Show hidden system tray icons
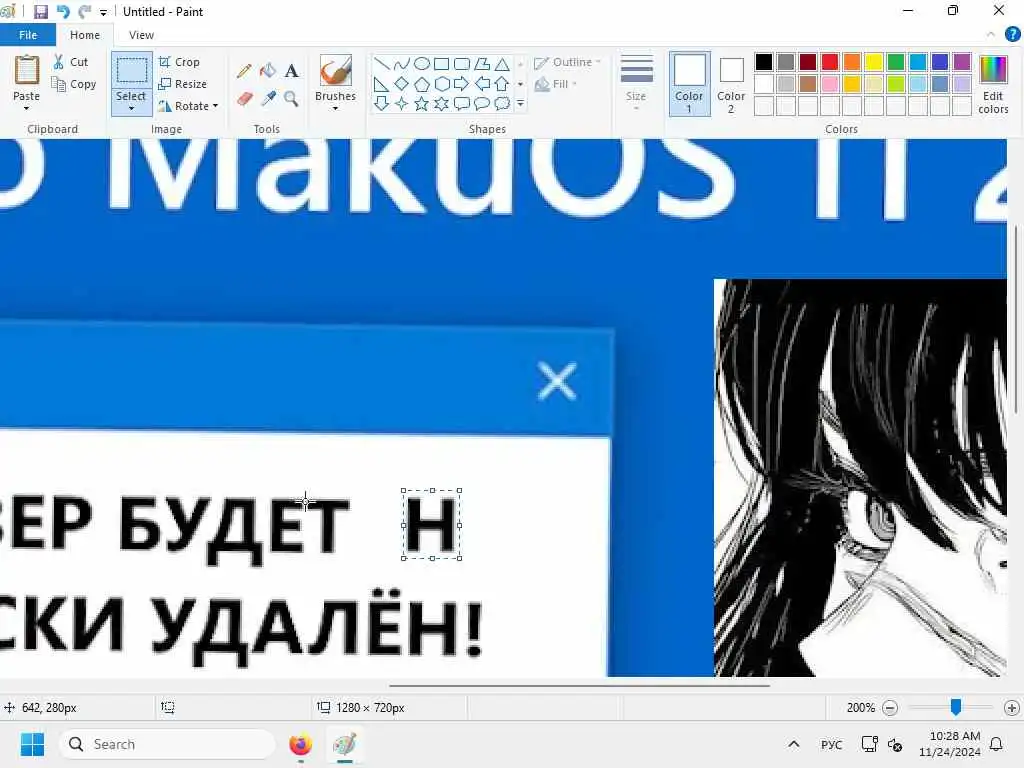This screenshot has width=1024, height=768. pyautogui.click(x=793, y=744)
